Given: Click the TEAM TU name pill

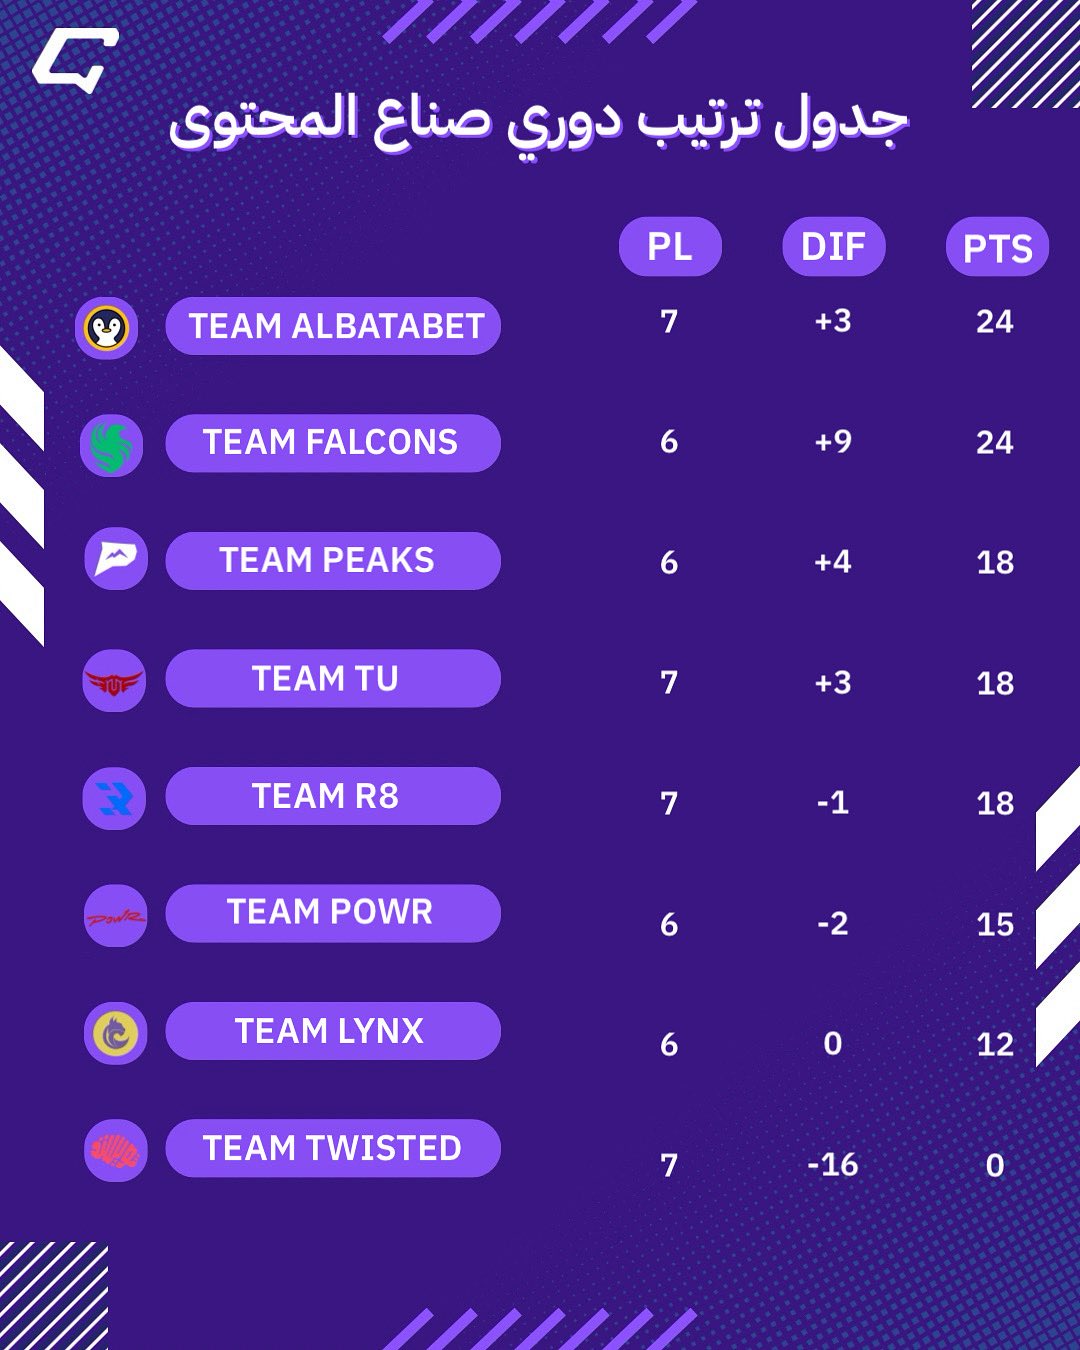Looking at the screenshot, I should click(333, 679).
